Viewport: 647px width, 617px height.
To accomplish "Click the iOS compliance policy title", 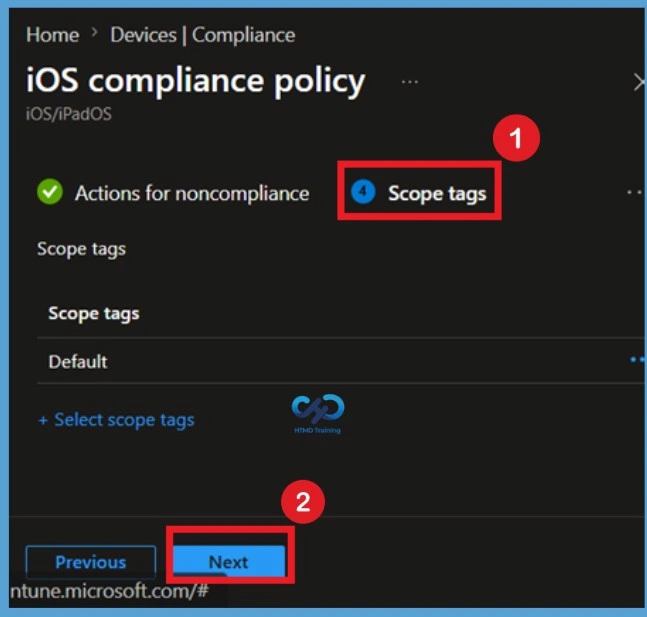I will point(196,81).
